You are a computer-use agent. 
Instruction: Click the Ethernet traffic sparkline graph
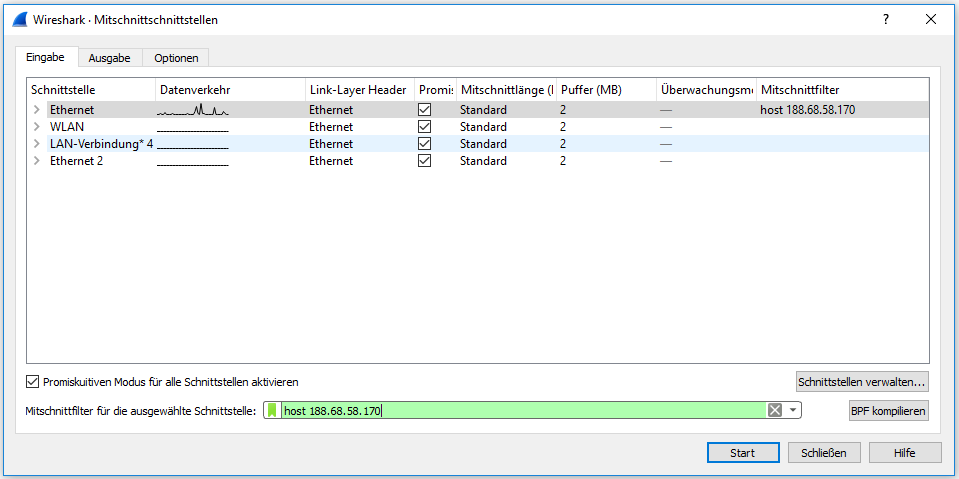point(193,110)
